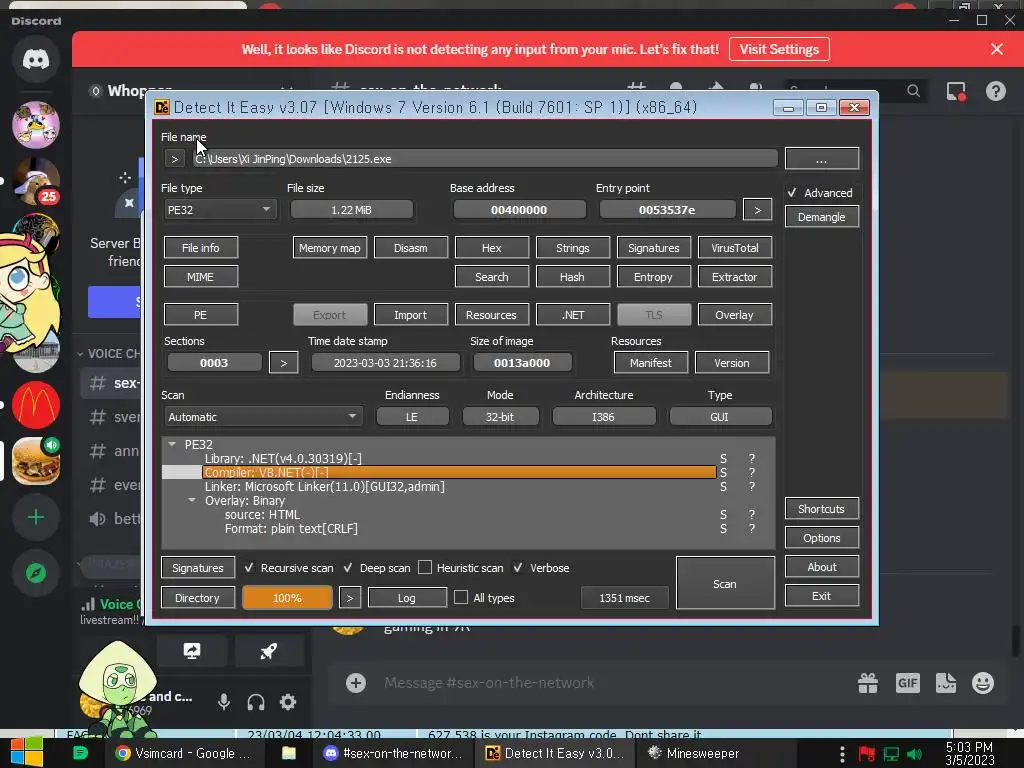Open Explore servers compass icon
Viewport: 1024px width, 768px height.
coord(36,573)
